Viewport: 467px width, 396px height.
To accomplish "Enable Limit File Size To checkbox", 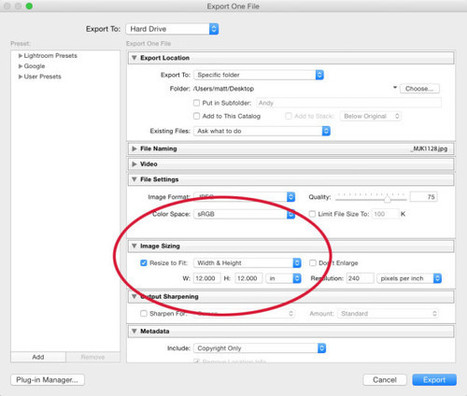I will click(312, 214).
